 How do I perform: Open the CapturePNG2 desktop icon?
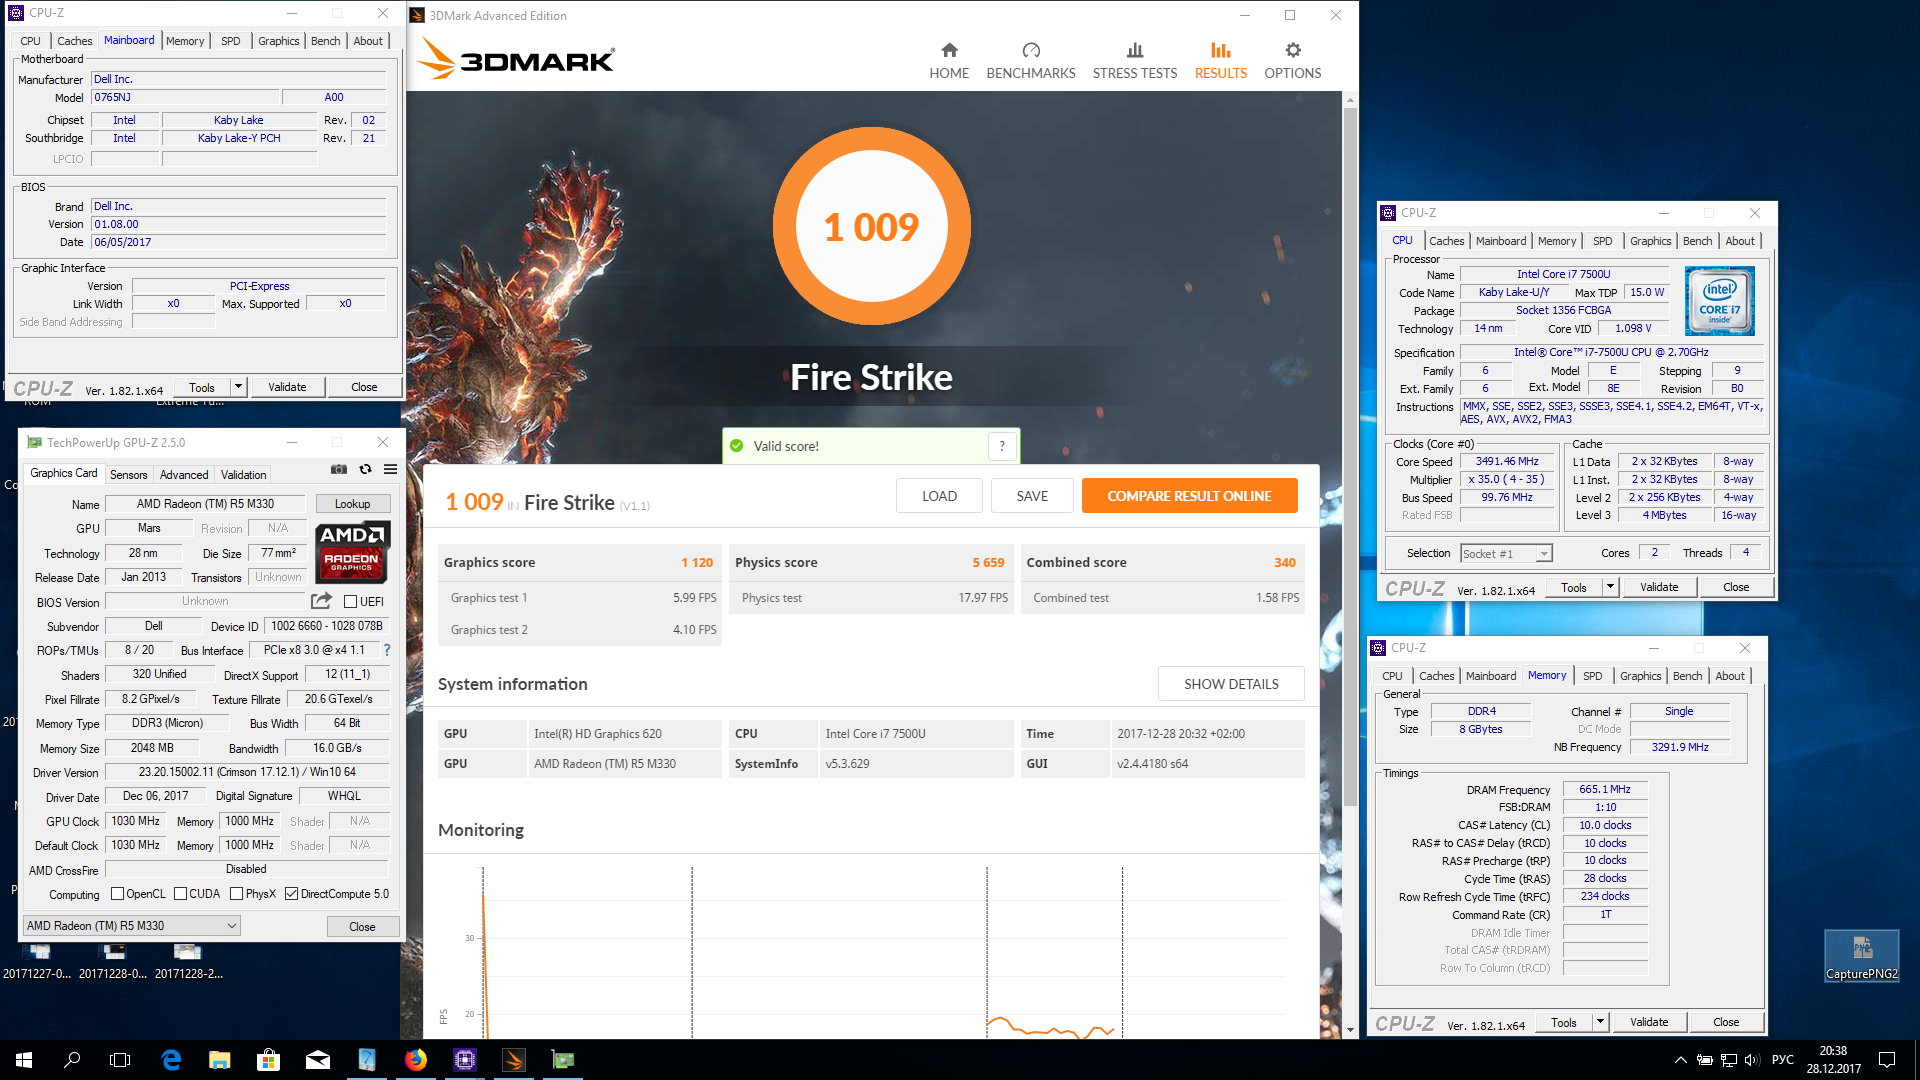[1861, 956]
